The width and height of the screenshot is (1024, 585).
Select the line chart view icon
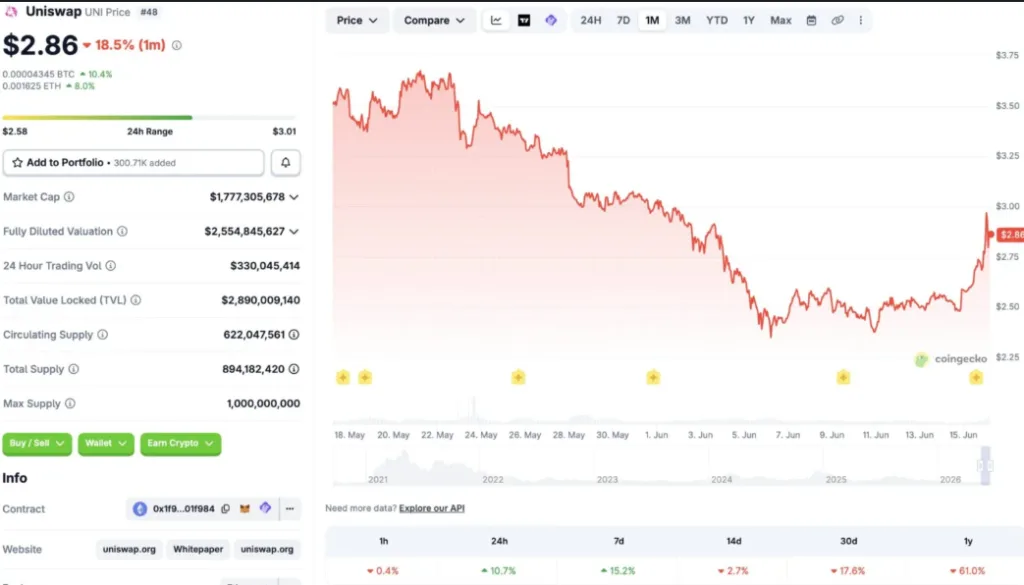tap(496, 20)
